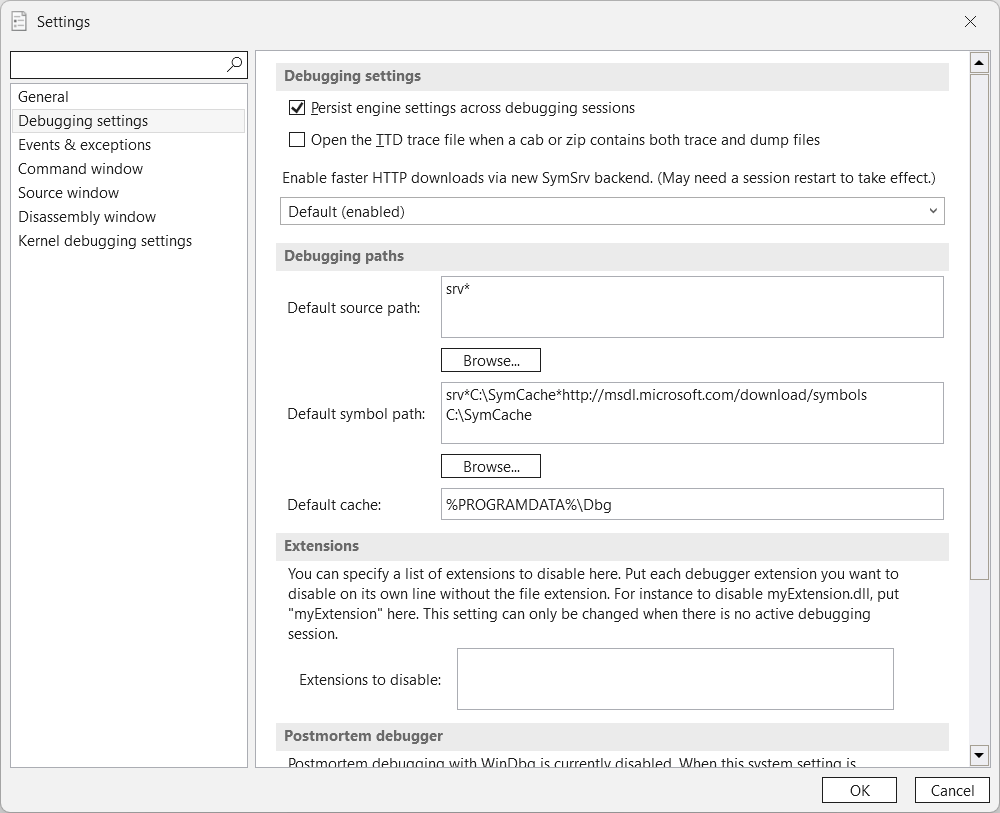Click into Extensions to disable box

(x=675, y=679)
